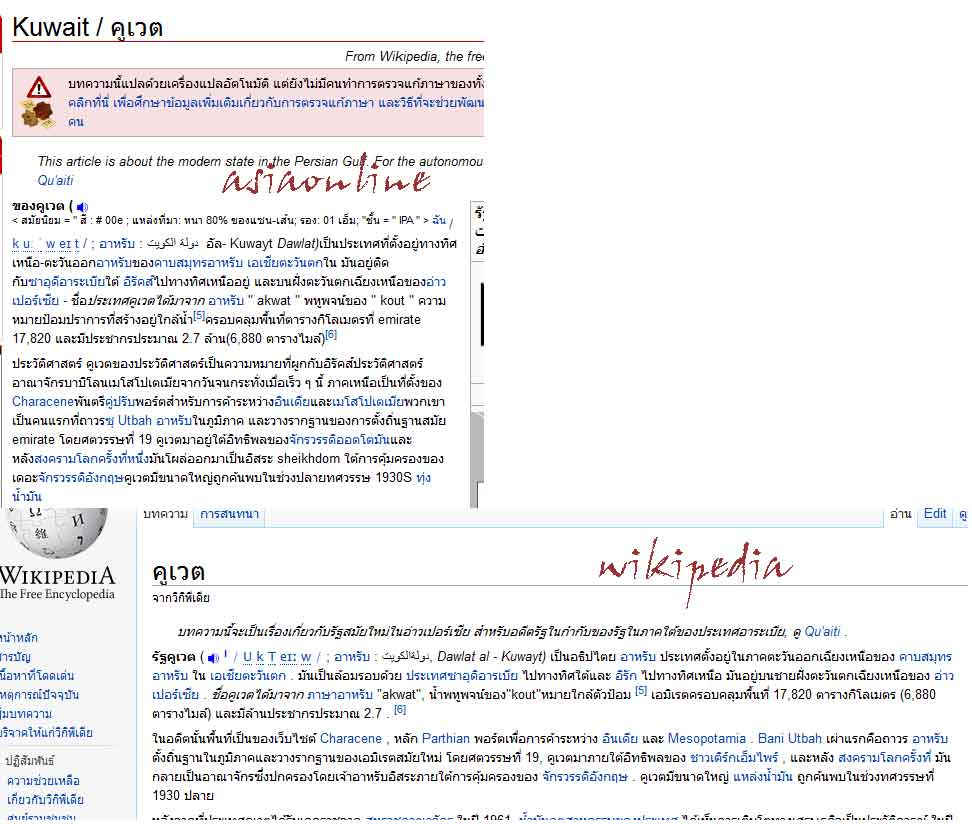Click สุ่มบทความ random article link
Viewport: 972px width, 824px height.
(x=26, y=714)
